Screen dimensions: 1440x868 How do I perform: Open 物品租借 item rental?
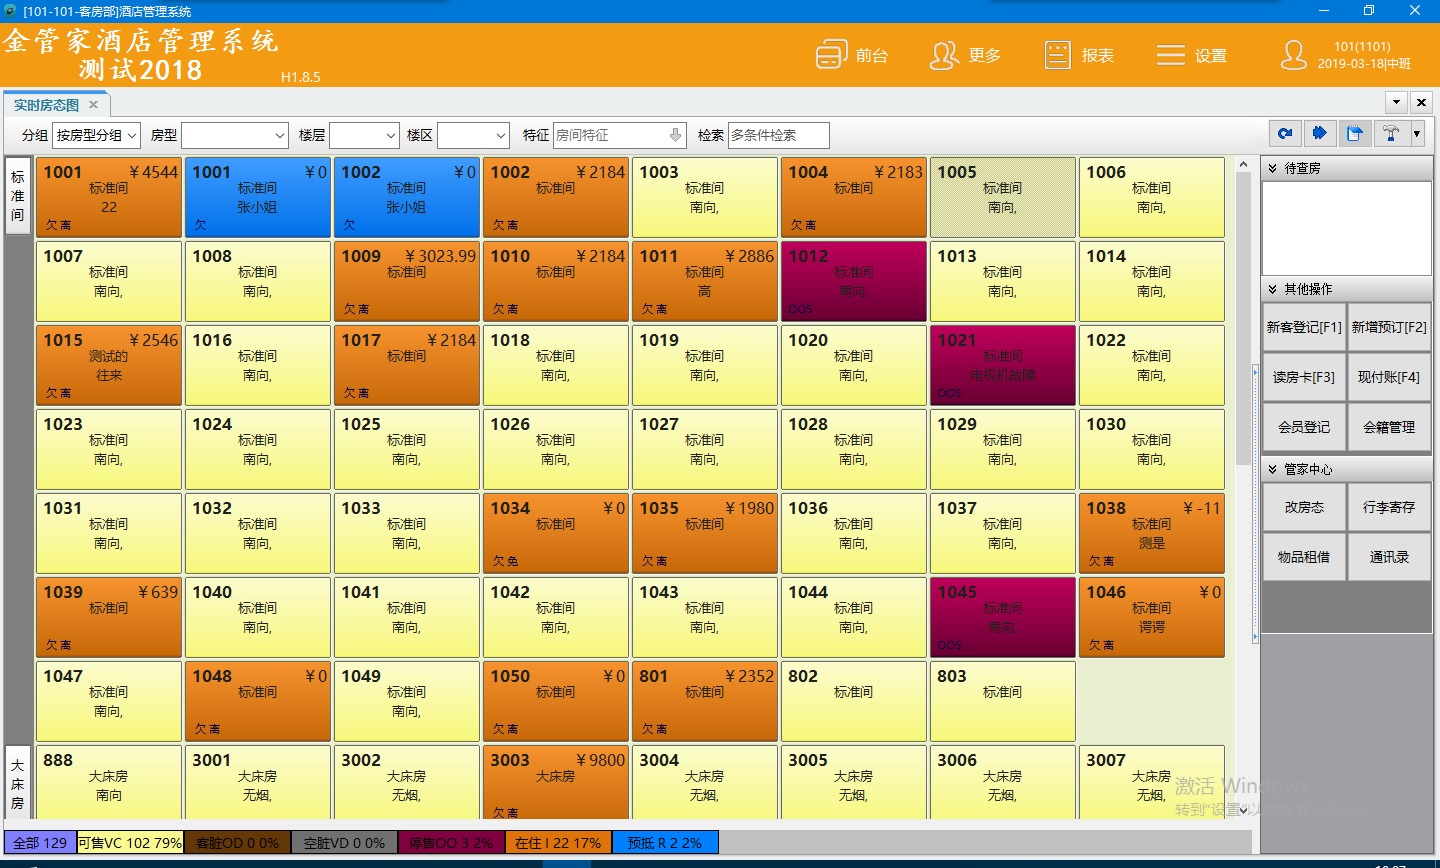1304,557
